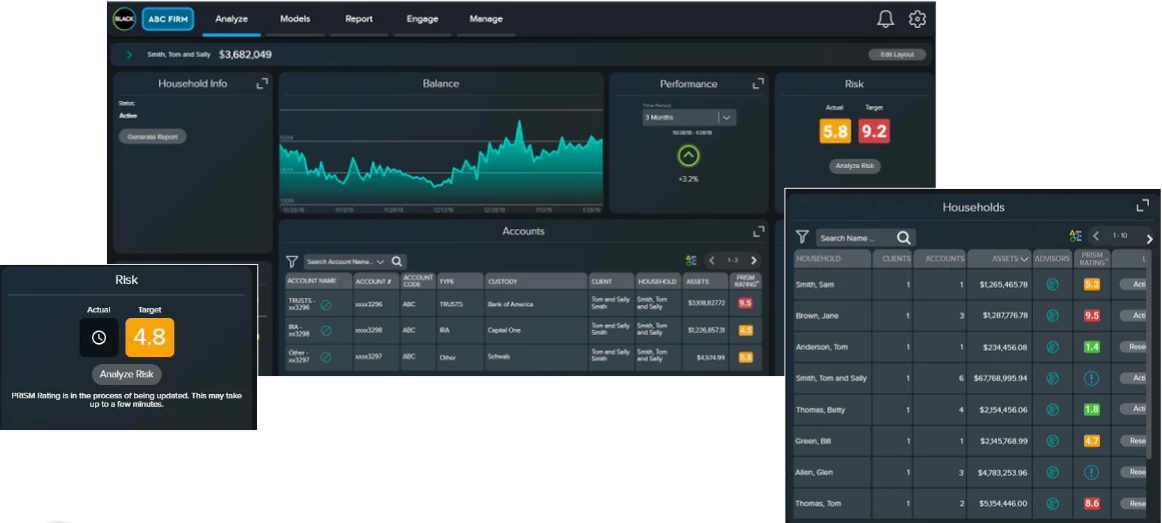
Task: Click the green 1.4 rating for Anderson, Tom
Action: (1092, 347)
